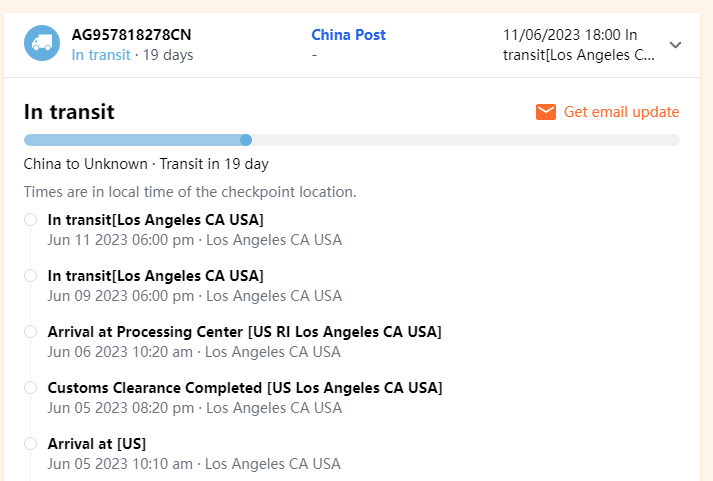Viewport: 713px width, 481px height.
Task: Collapse the tracking details chevron
Action: pos(675,45)
